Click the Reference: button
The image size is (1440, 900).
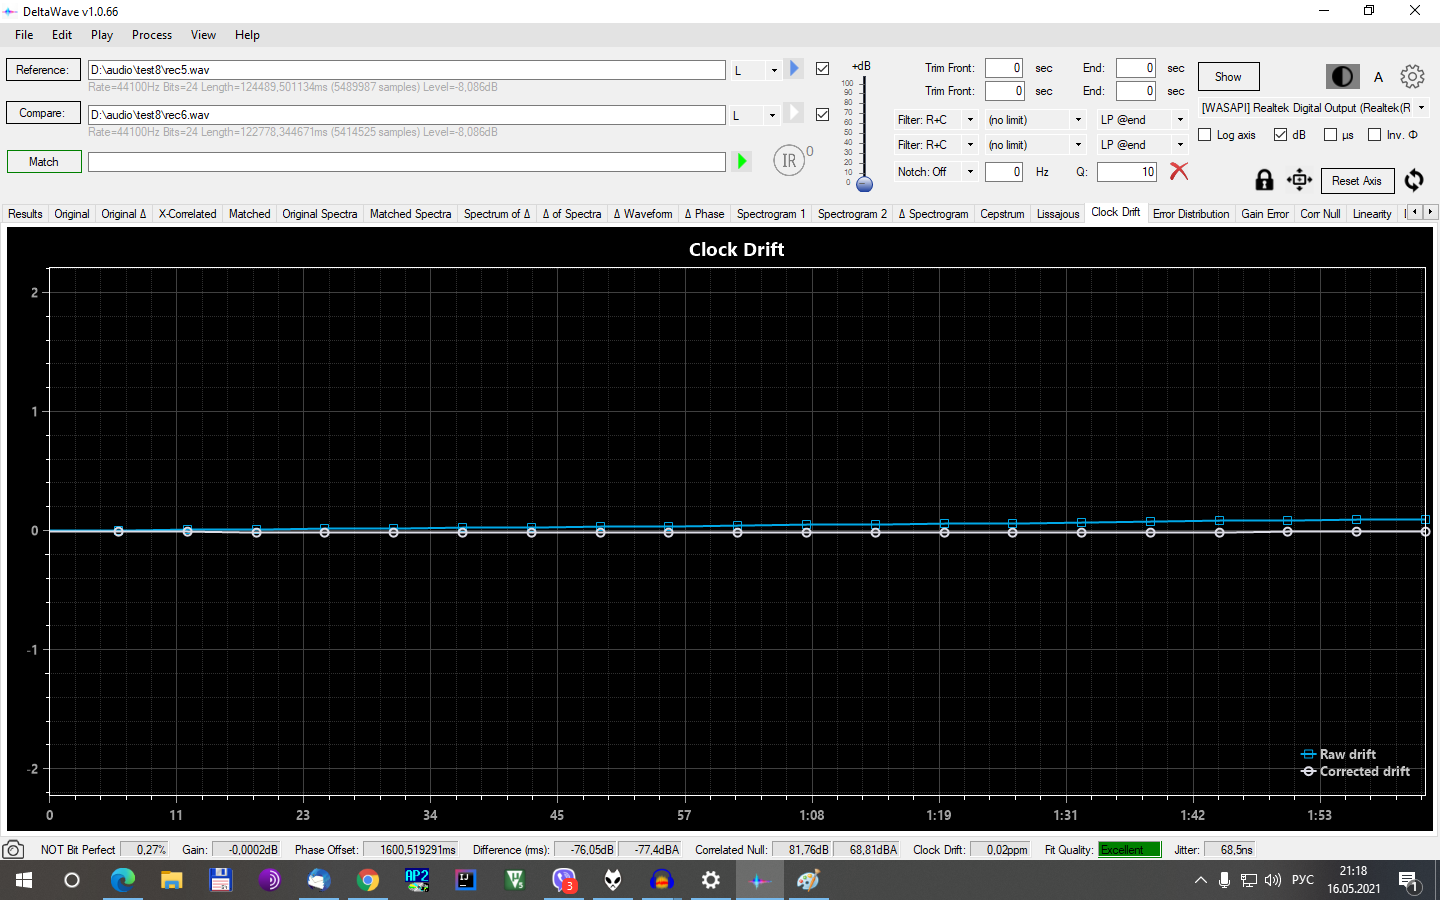42,70
